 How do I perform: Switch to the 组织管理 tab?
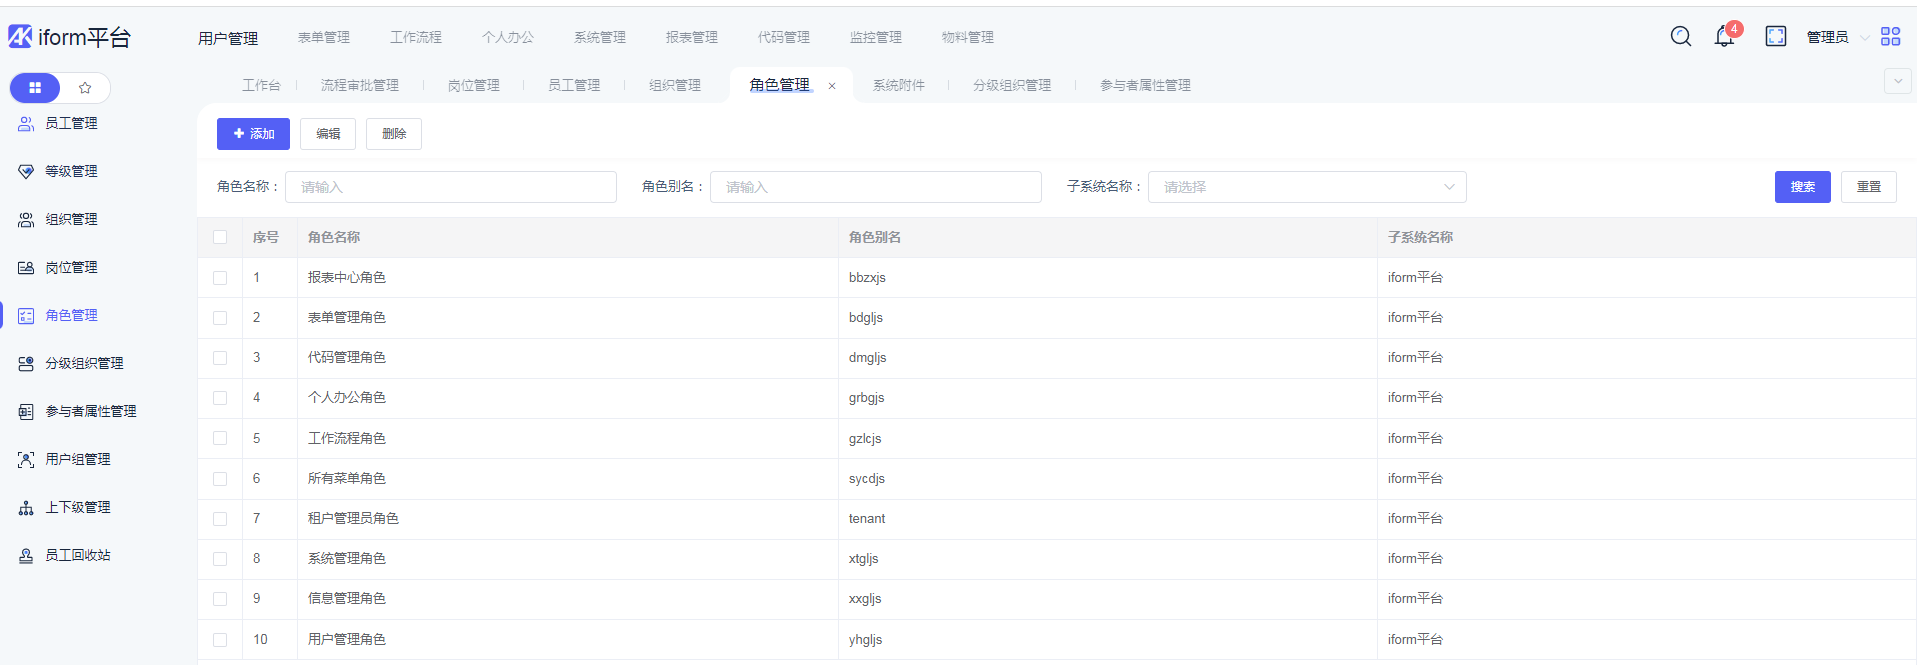[x=675, y=85]
